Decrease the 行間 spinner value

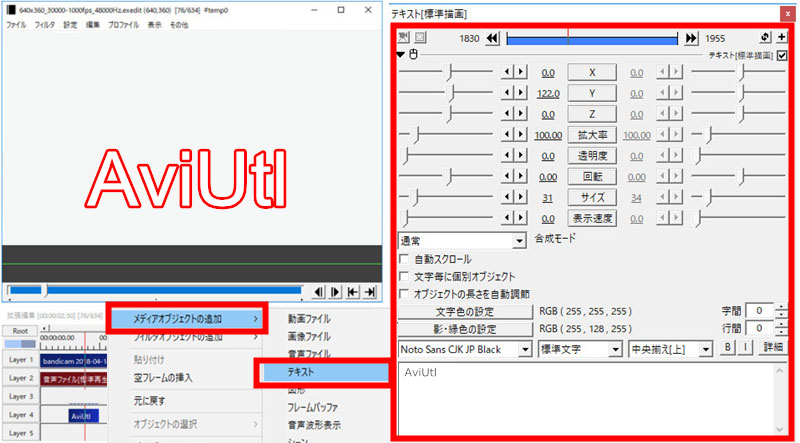[781, 331]
